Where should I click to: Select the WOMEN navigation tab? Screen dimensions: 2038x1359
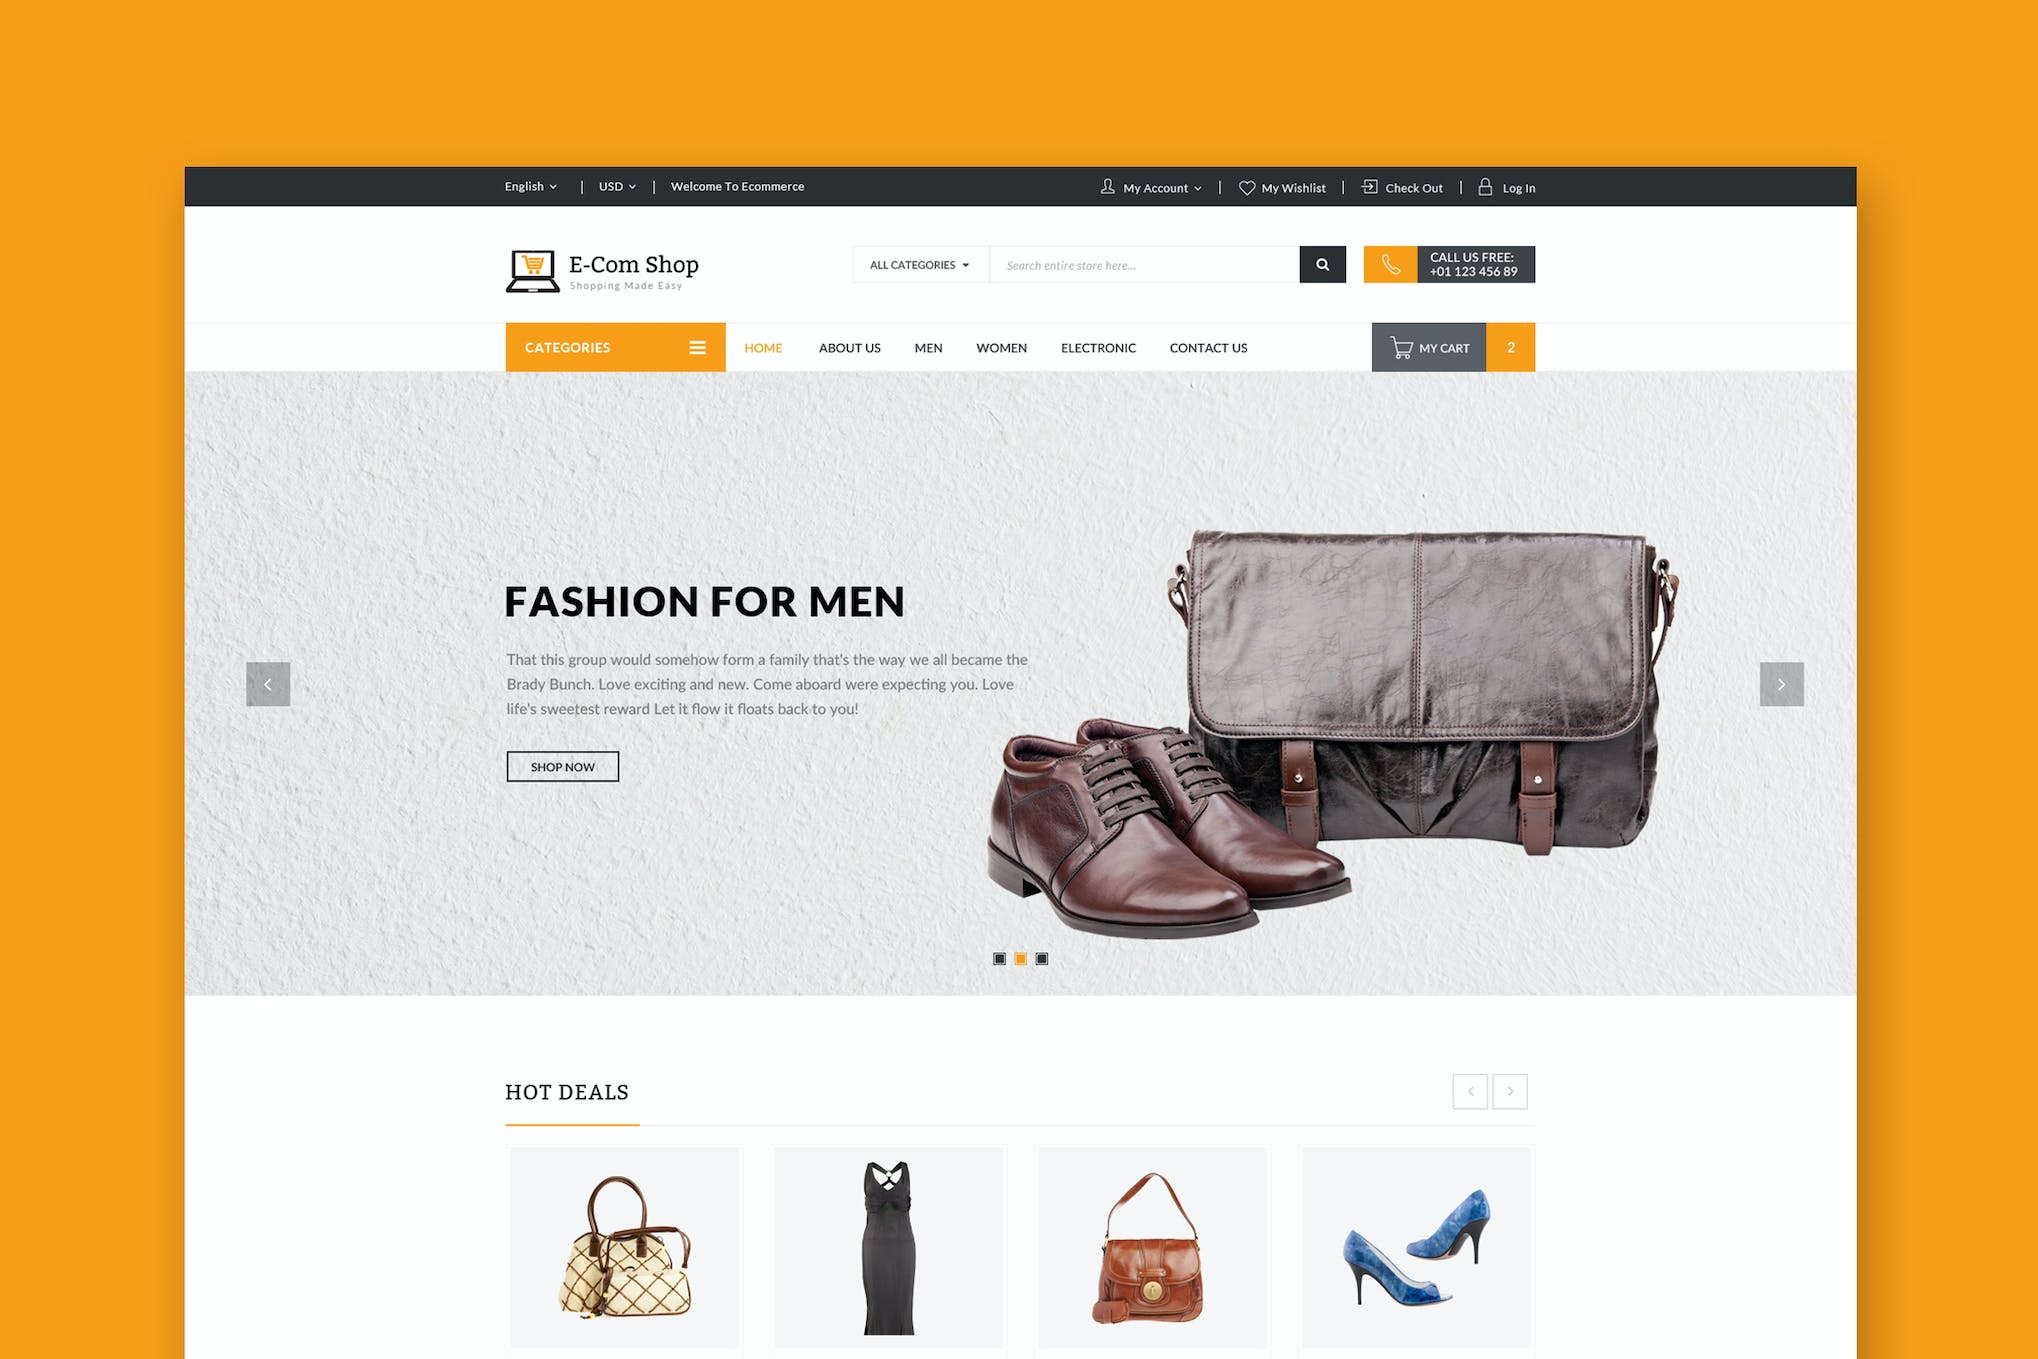1001,347
